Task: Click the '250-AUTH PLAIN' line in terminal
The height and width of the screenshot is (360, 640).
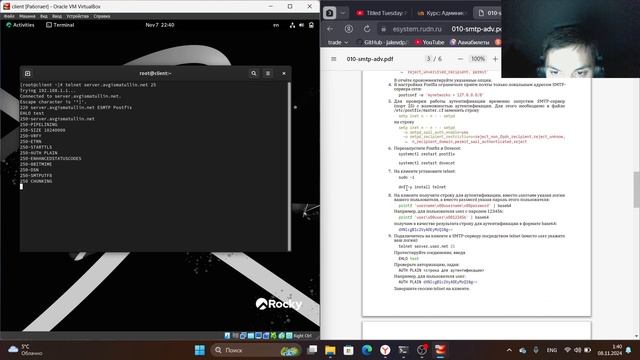Action: click(x=39, y=153)
